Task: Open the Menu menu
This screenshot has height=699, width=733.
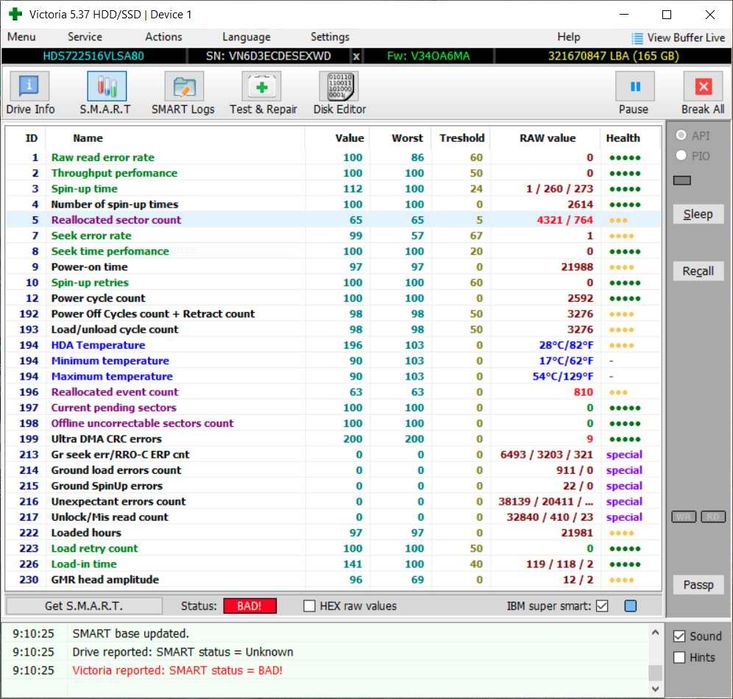Action: point(22,37)
